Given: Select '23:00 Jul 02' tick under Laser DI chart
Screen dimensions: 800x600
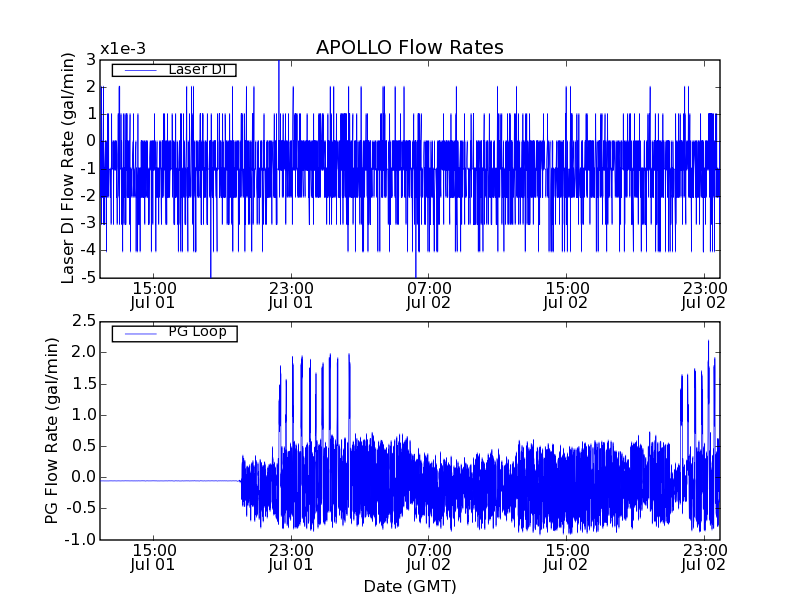Looking at the screenshot, I should tap(704, 296).
